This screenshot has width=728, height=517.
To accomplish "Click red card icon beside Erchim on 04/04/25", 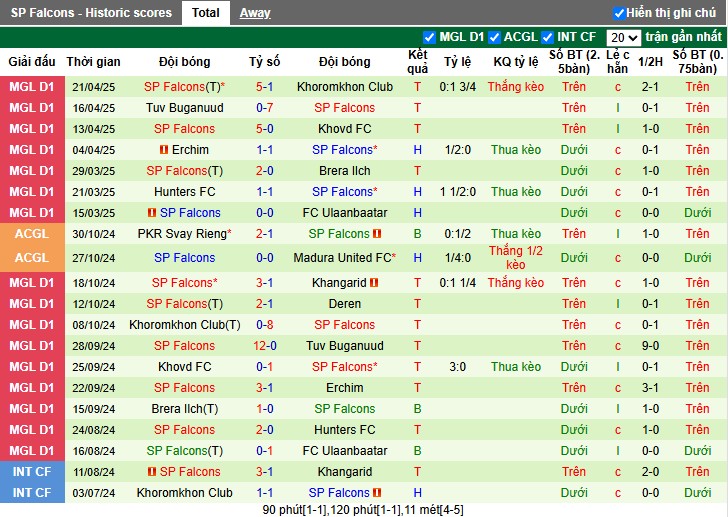I will click(164, 150).
